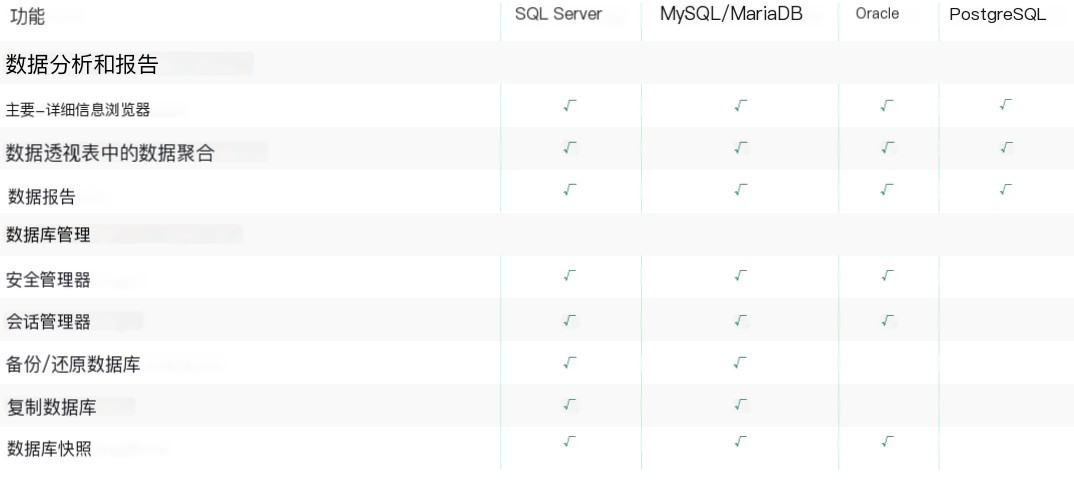Click the 会话管理器 feature label
1074x482 pixels.
pos(48,322)
